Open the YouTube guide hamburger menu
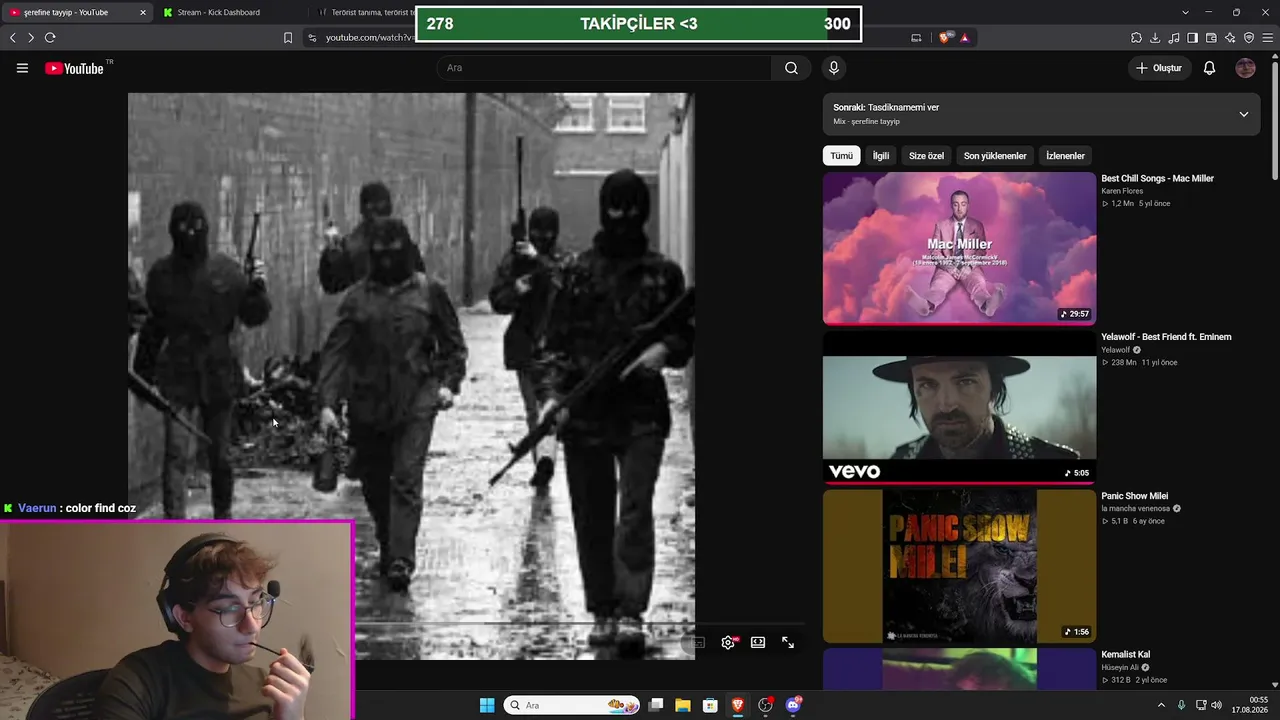Image resolution: width=1280 pixels, height=720 pixels. point(22,68)
